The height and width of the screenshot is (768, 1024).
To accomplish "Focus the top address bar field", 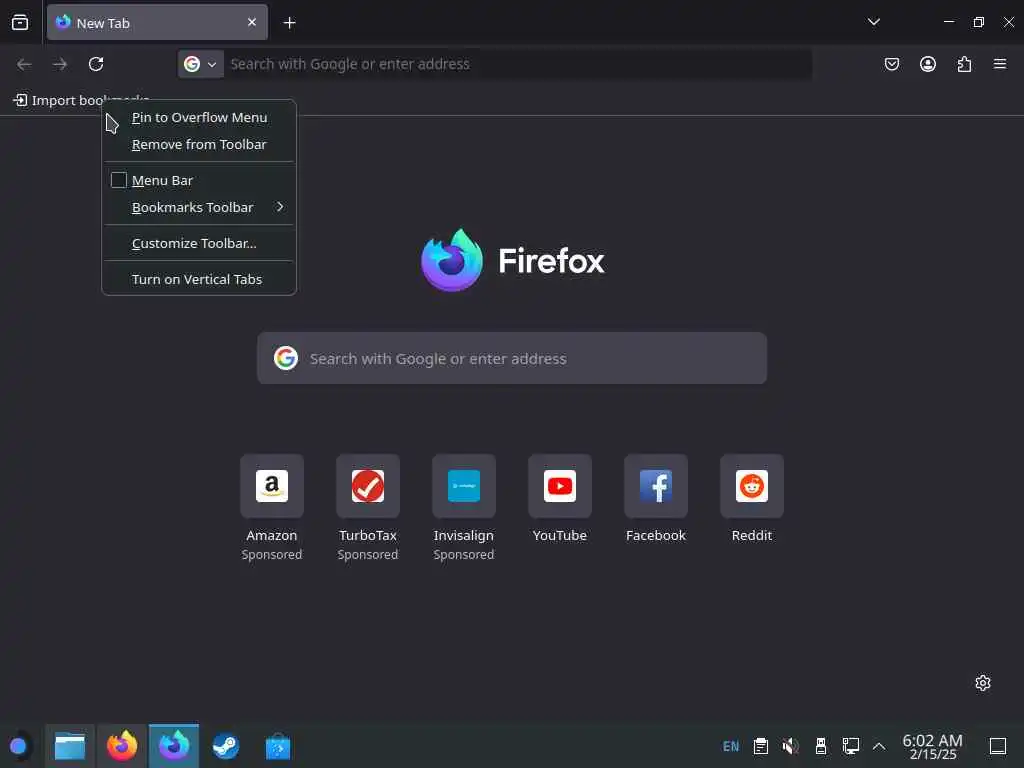I will point(517,64).
